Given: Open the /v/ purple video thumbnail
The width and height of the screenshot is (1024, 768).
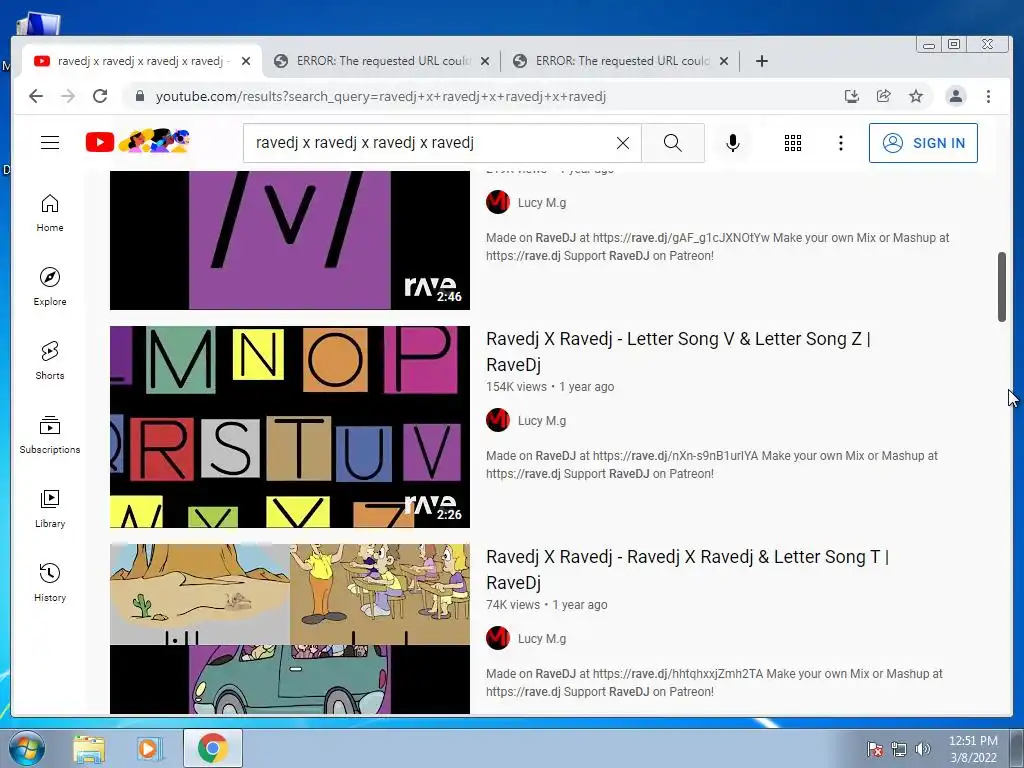Looking at the screenshot, I should coord(289,240).
